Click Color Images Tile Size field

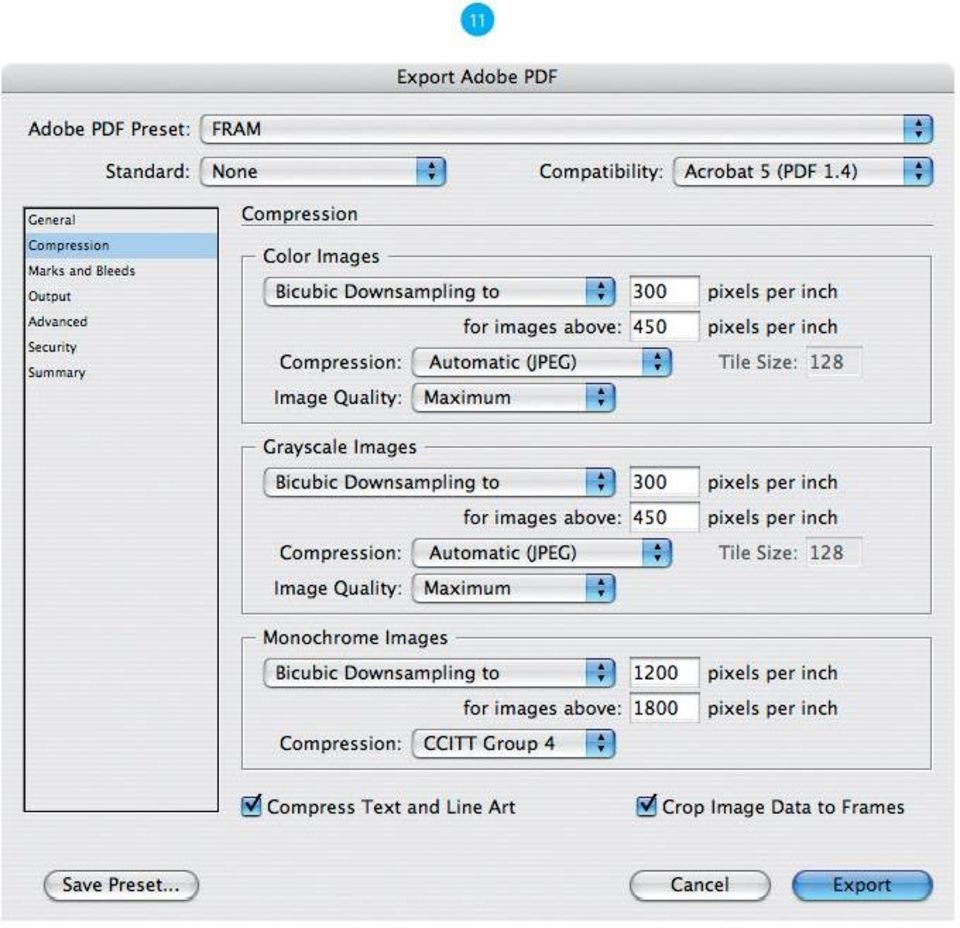point(833,362)
